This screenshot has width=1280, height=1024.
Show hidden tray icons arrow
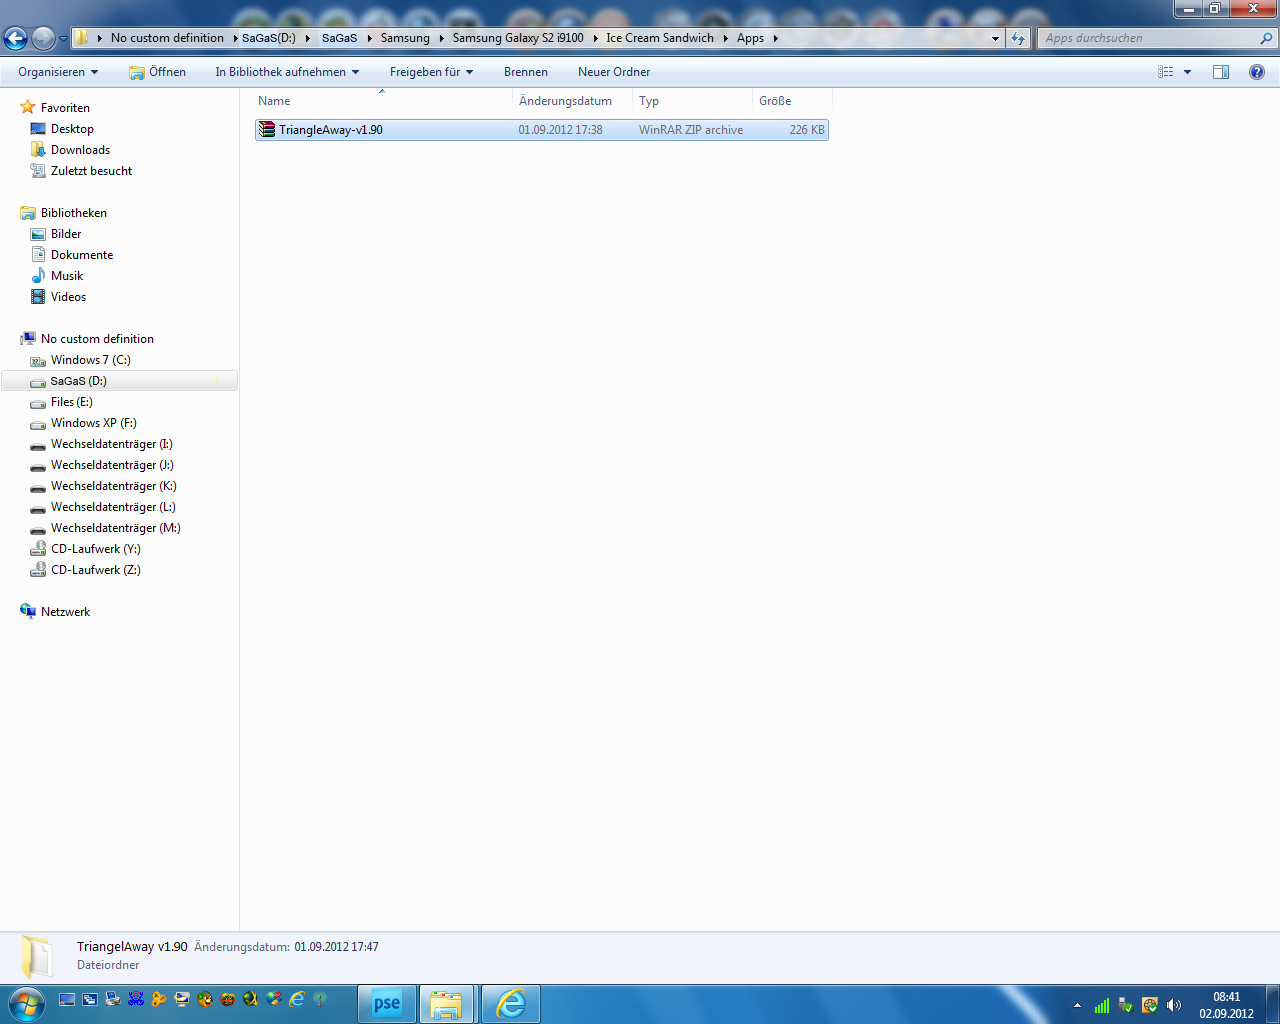(x=1077, y=1005)
